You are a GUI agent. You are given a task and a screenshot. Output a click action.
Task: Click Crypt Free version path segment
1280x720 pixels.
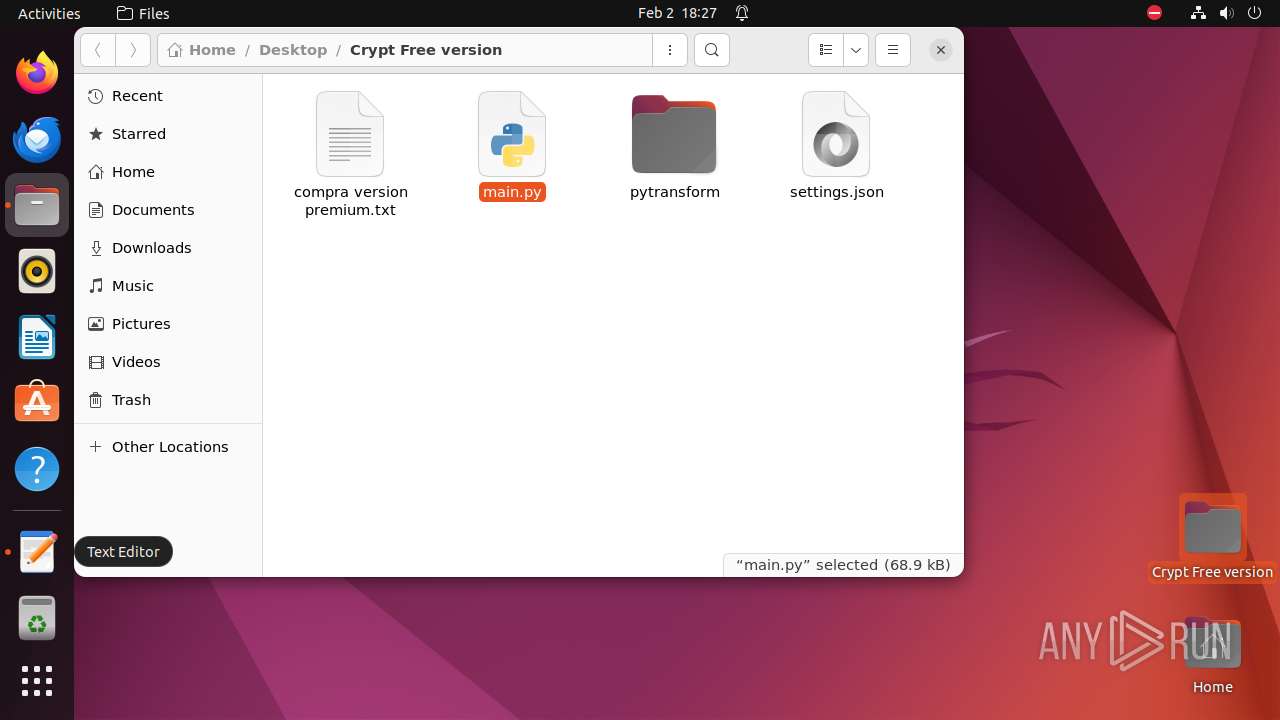tap(426, 50)
